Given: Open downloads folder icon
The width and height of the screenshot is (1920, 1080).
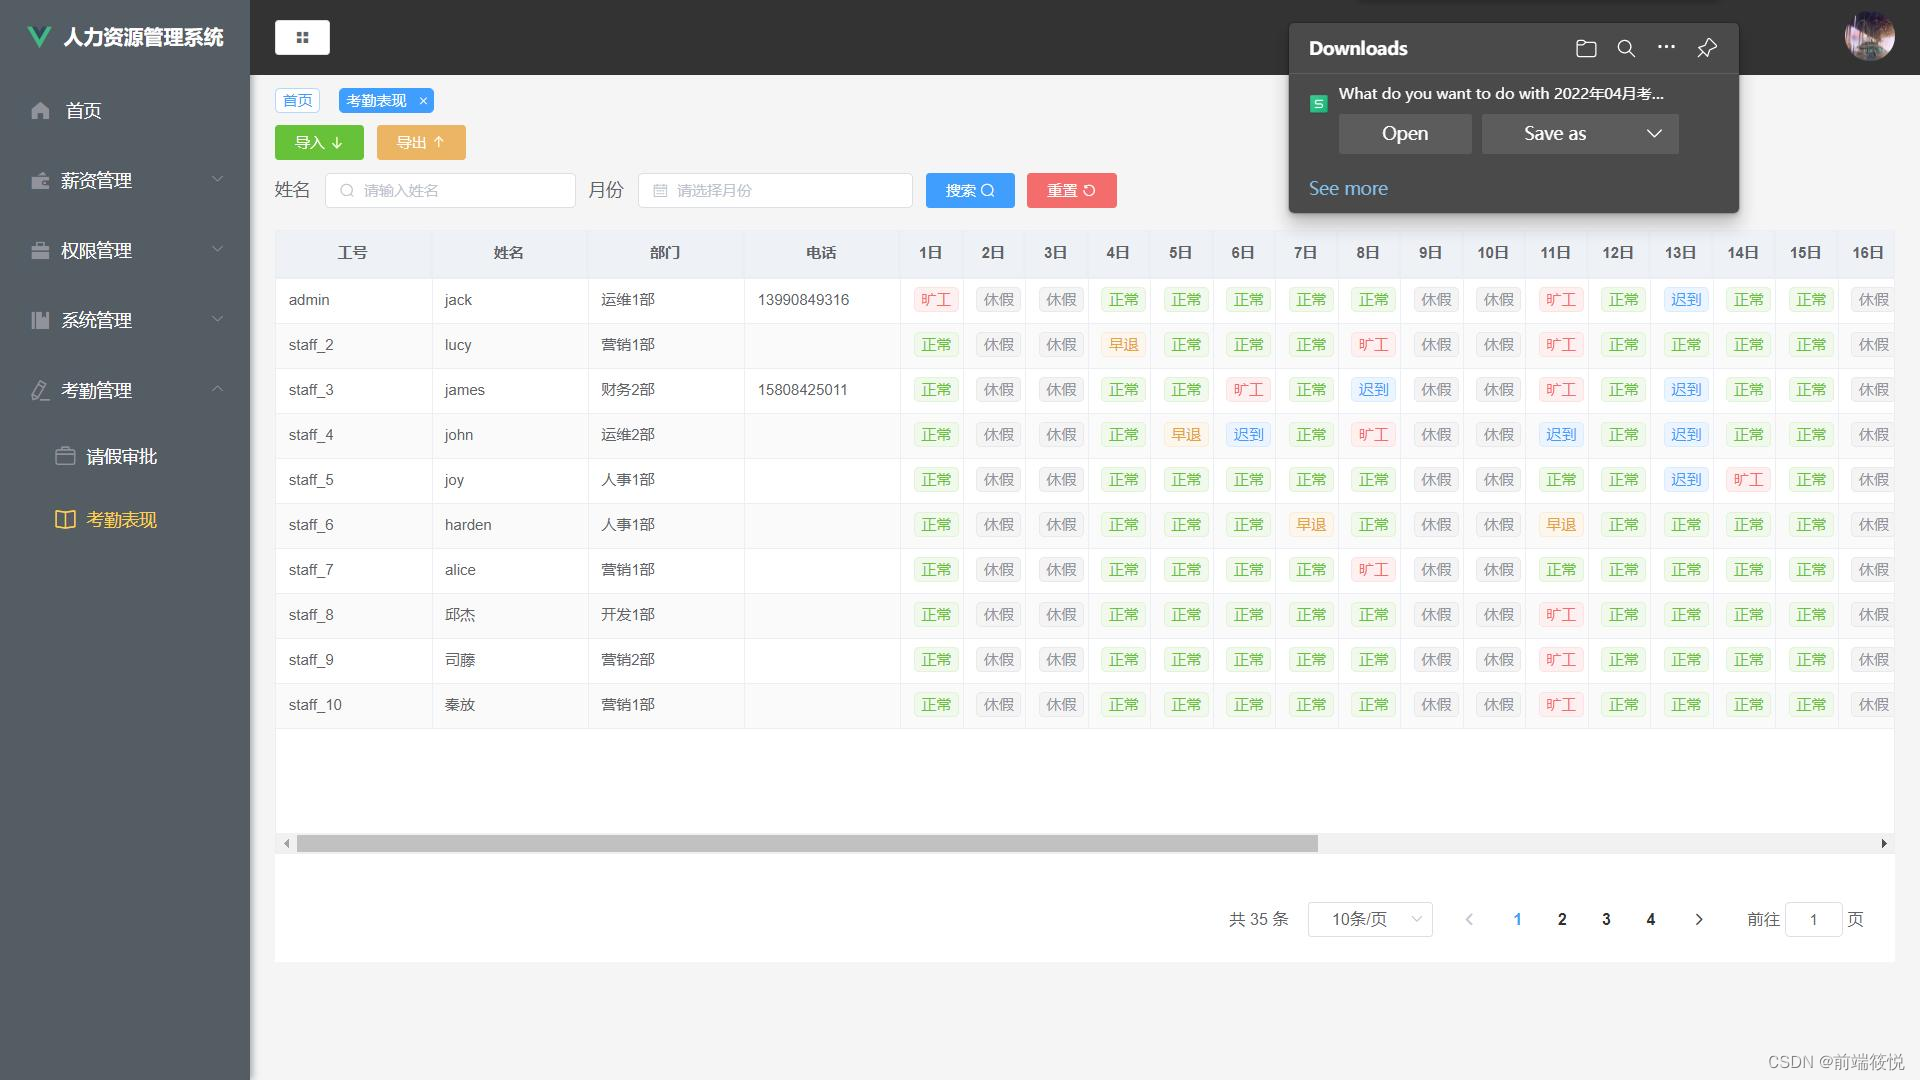Looking at the screenshot, I should [1586, 48].
